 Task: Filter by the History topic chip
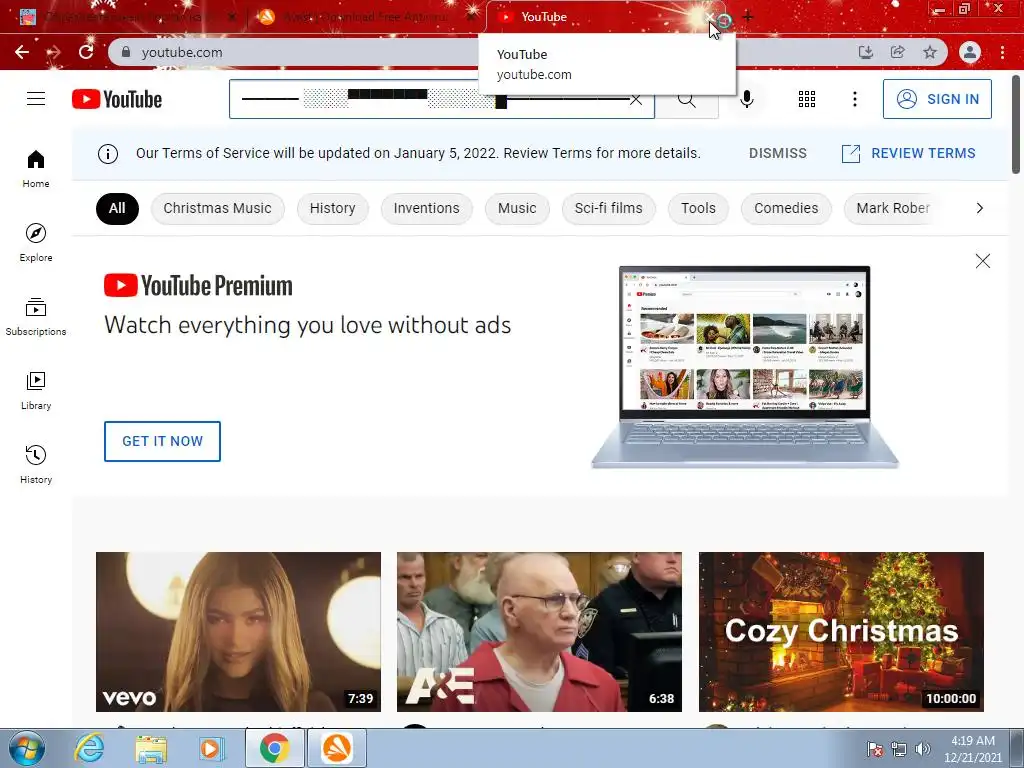click(x=332, y=208)
